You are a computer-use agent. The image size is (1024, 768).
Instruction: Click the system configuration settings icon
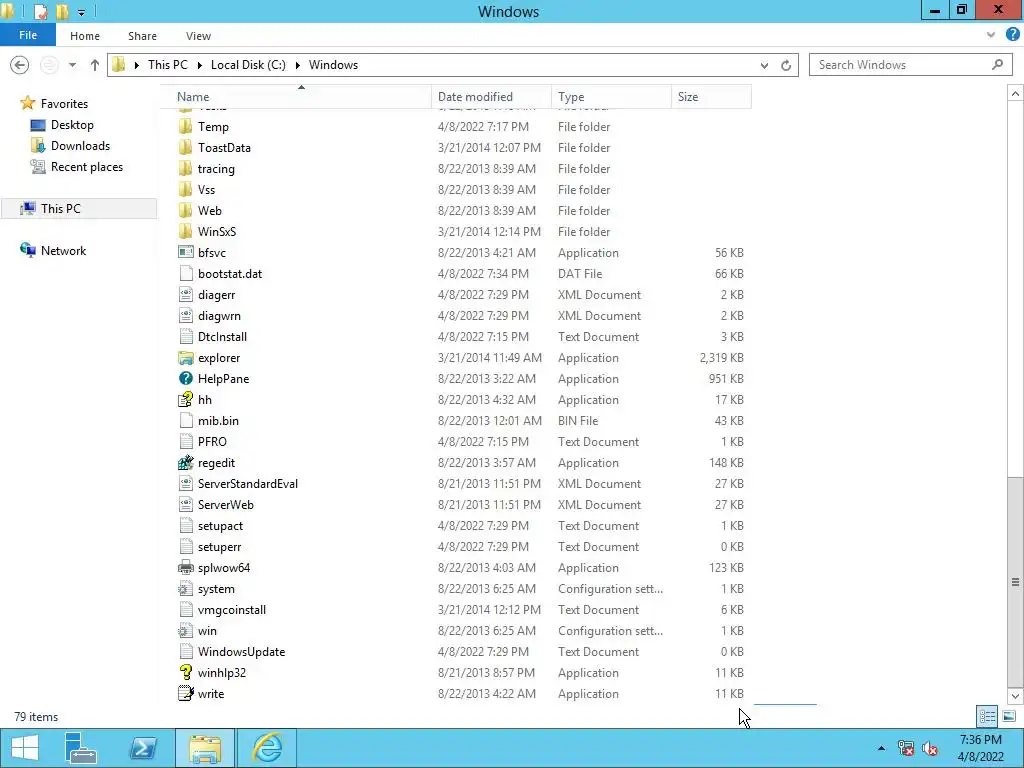click(x=185, y=589)
